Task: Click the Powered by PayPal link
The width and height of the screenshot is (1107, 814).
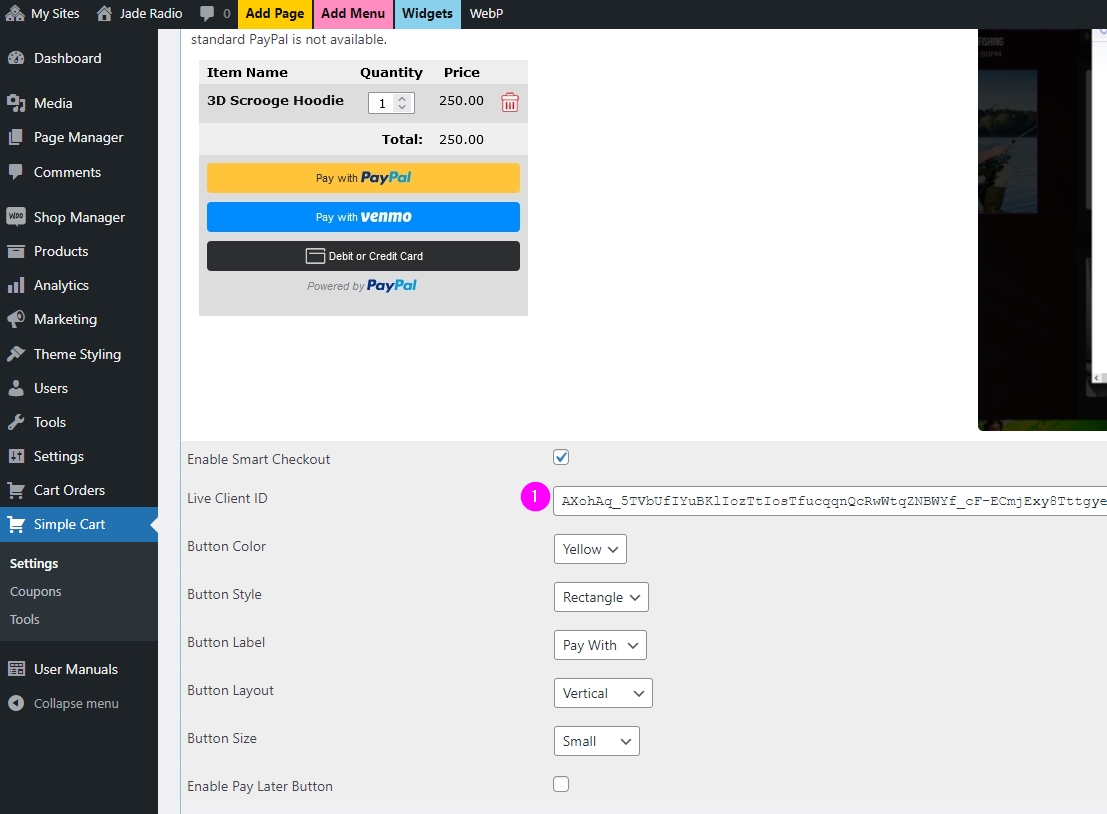Action: (x=361, y=286)
